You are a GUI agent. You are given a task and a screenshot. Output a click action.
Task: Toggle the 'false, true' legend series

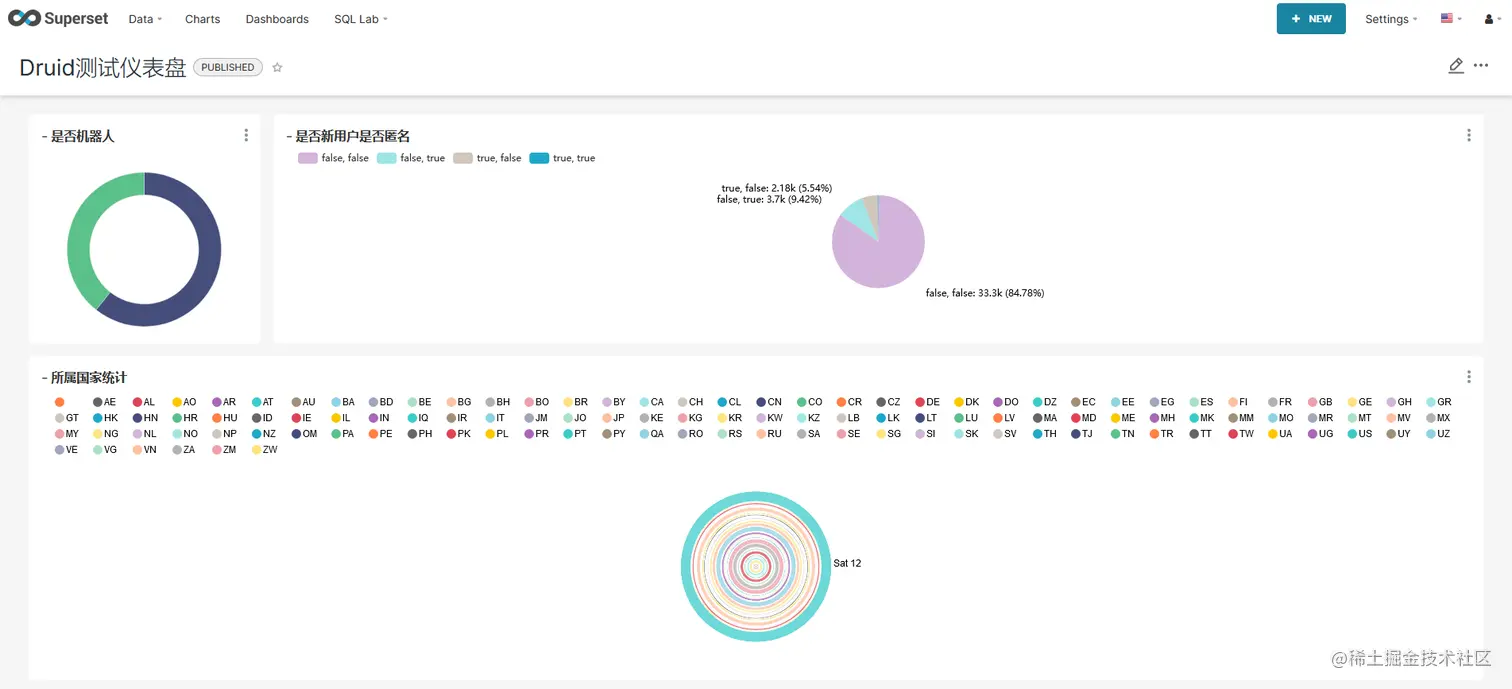point(411,158)
